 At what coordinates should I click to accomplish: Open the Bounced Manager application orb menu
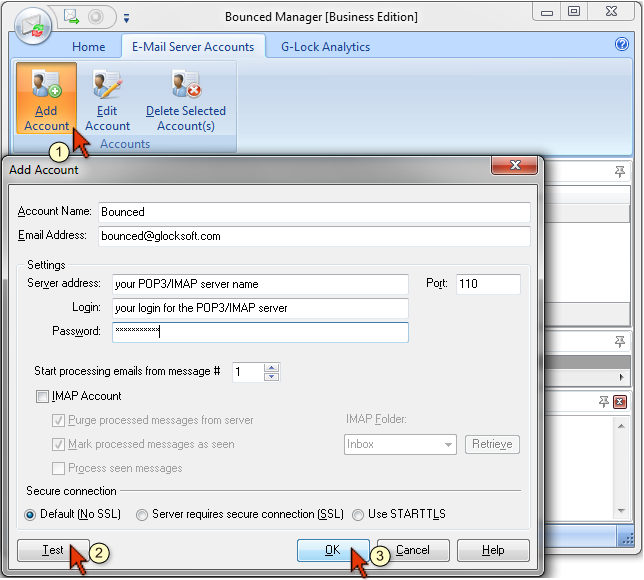33,26
